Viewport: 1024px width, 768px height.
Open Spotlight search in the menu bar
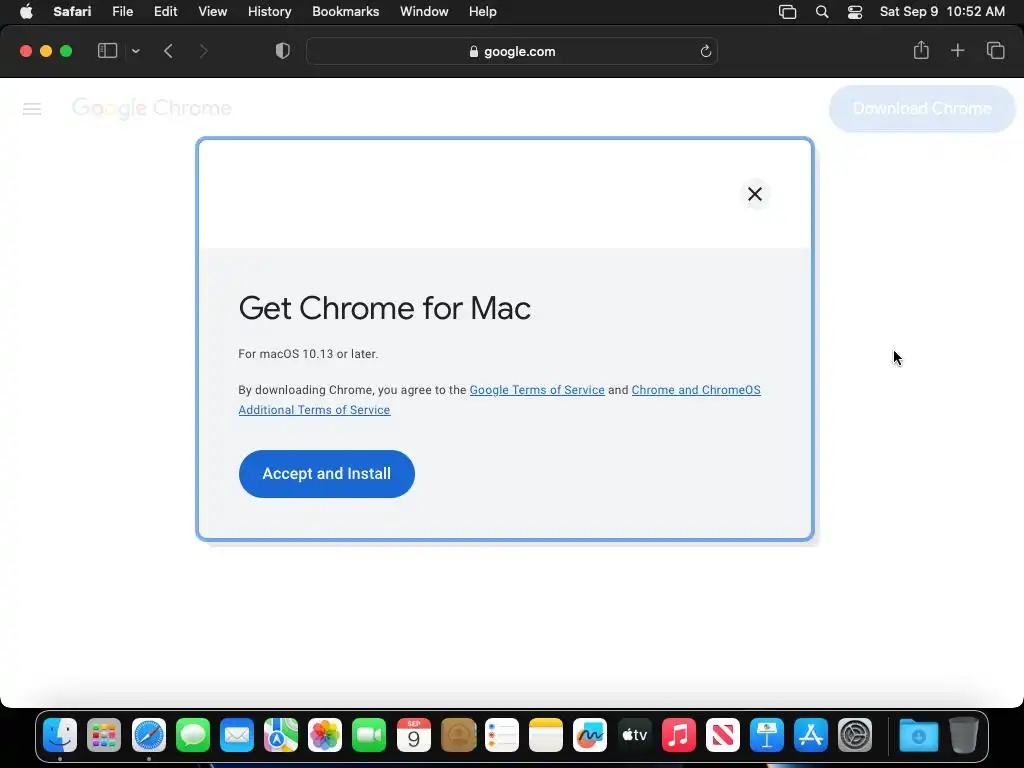coord(822,12)
